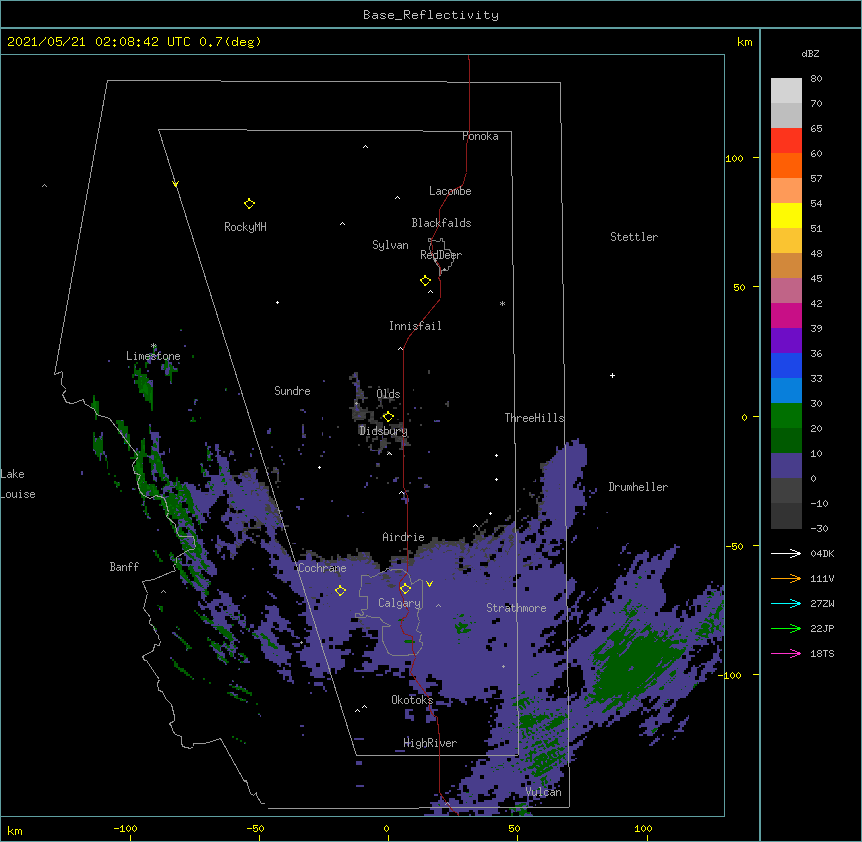Click the Cochrane town label
The height and width of the screenshot is (842, 862).
tap(322, 568)
